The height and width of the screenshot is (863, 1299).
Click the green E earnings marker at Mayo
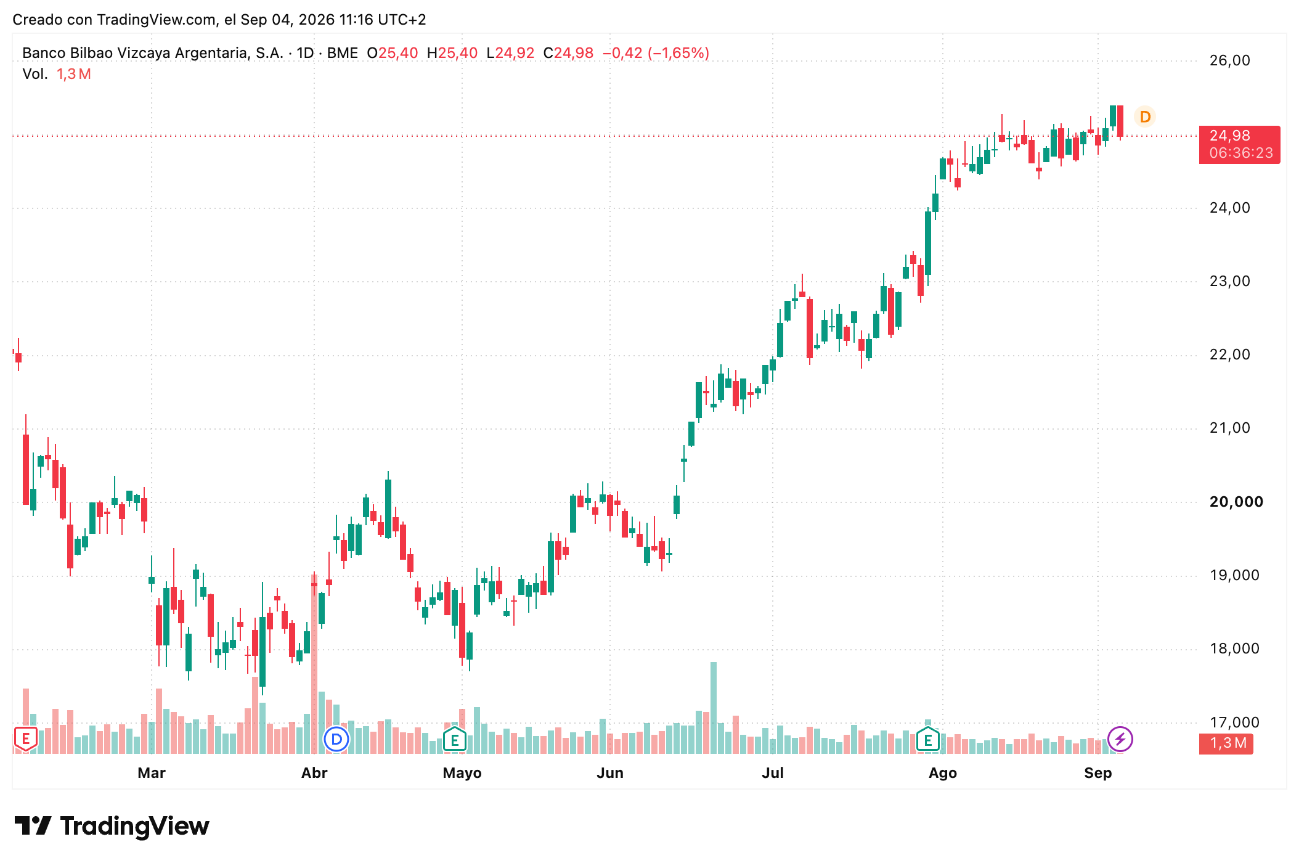(455, 739)
